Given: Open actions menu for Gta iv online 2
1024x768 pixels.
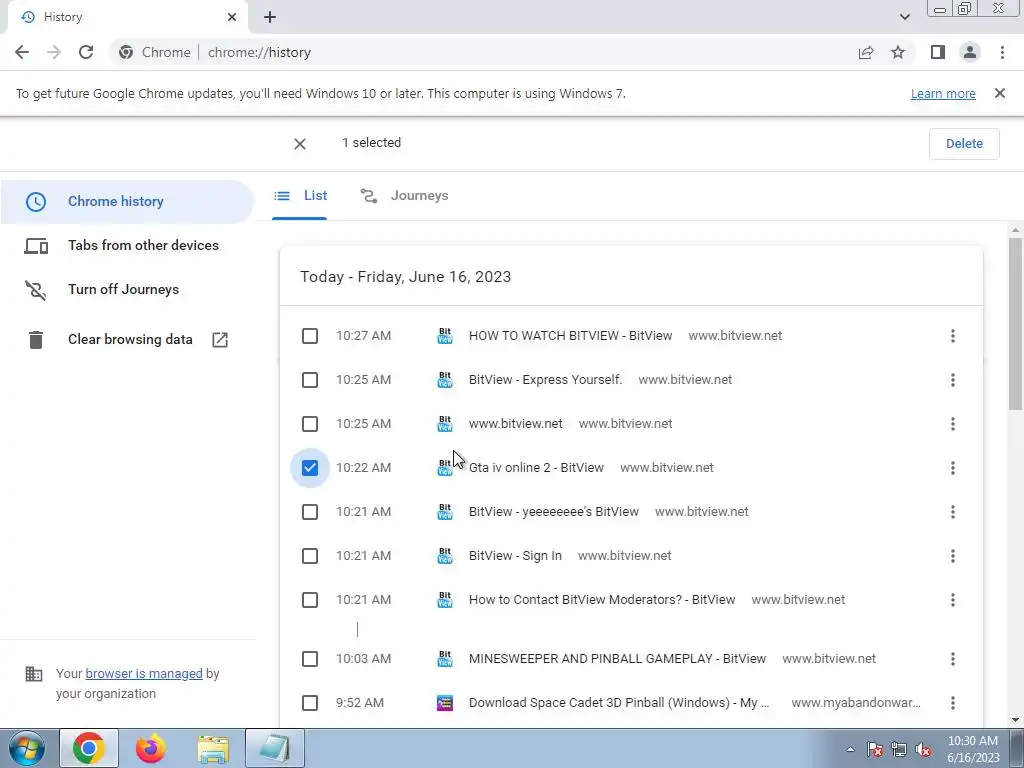Looking at the screenshot, I should (x=953, y=468).
